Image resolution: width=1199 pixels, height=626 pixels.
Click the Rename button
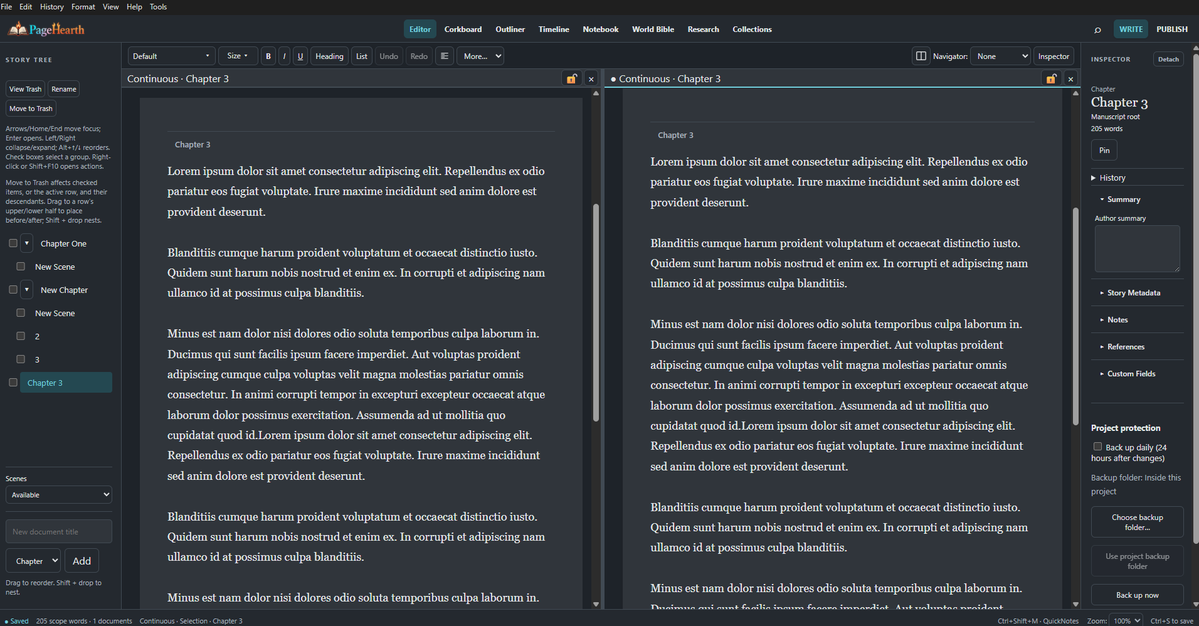pyautogui.click(x=63, y=89)
